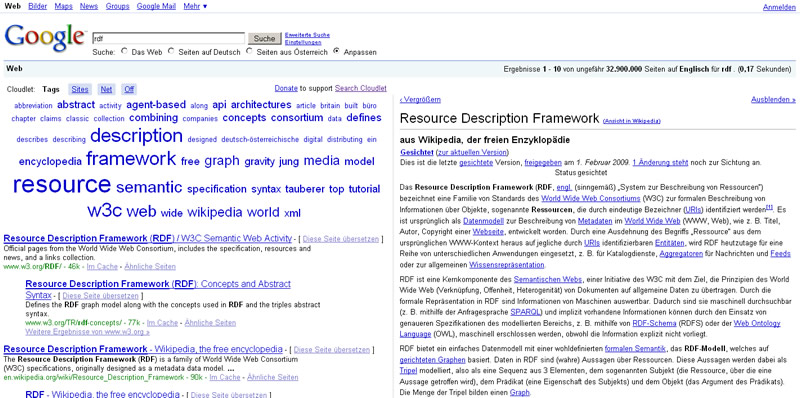Open Wikipedia free encyclopedia RDF result
Screen dimensions: 800x398
point(143,349)
